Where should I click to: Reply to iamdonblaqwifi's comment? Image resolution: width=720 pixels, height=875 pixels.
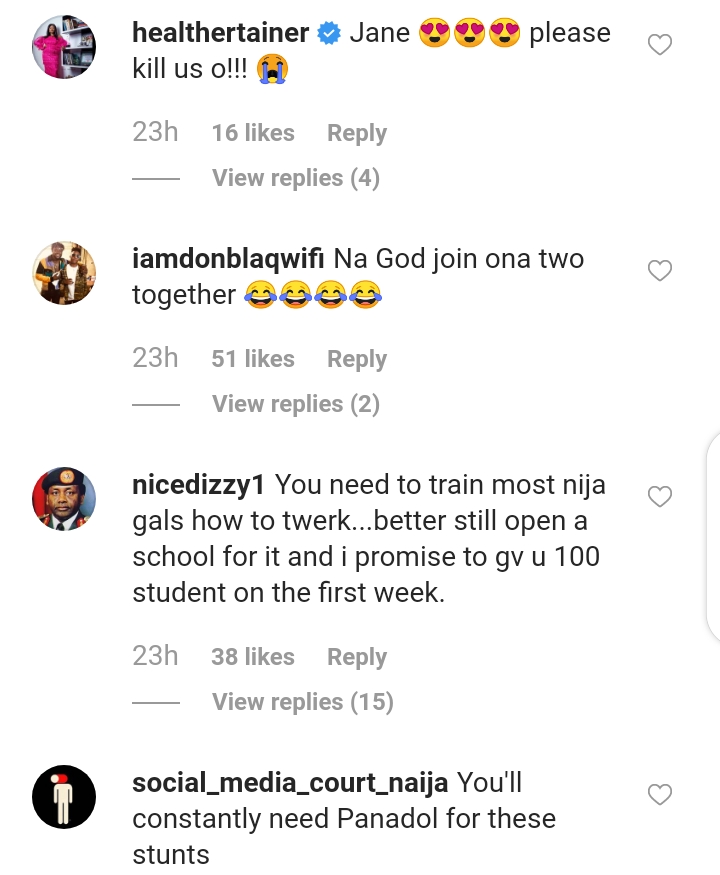coord(357,359)
